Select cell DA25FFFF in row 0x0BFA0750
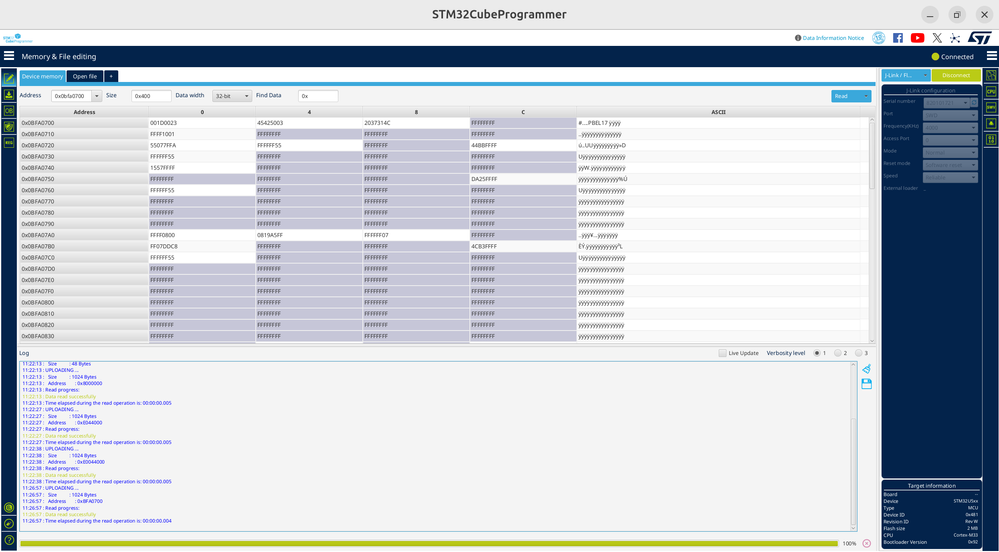The height and width of the screenshot is (552, 999). [523, 179]
